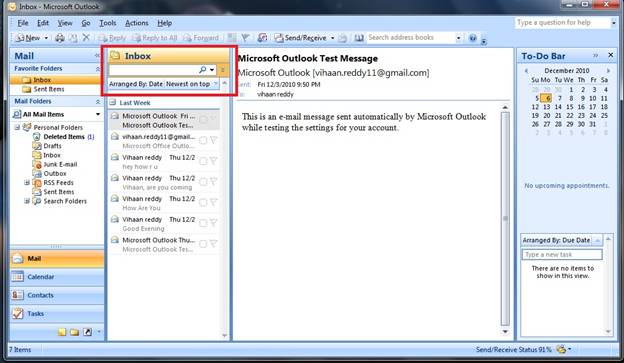Viewport: 624px width, 363px height.
Task: Click the Follow Up flag icon in toolbar
Action: (245, 38)
